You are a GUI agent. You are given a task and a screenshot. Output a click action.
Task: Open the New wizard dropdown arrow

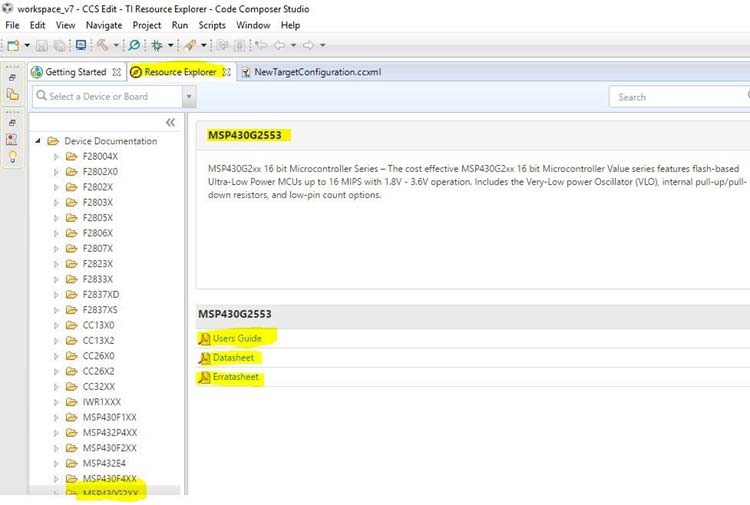click(x=27, y=45)
